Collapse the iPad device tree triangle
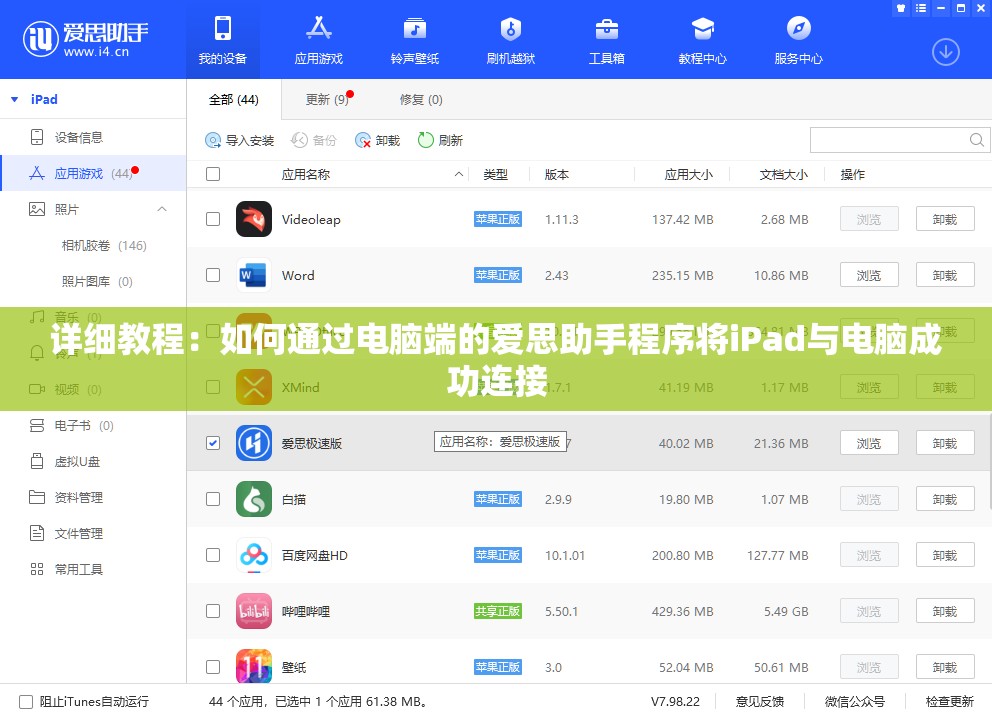Image resolution: width=992 pixels, height=718 pixels. [15, 99]
